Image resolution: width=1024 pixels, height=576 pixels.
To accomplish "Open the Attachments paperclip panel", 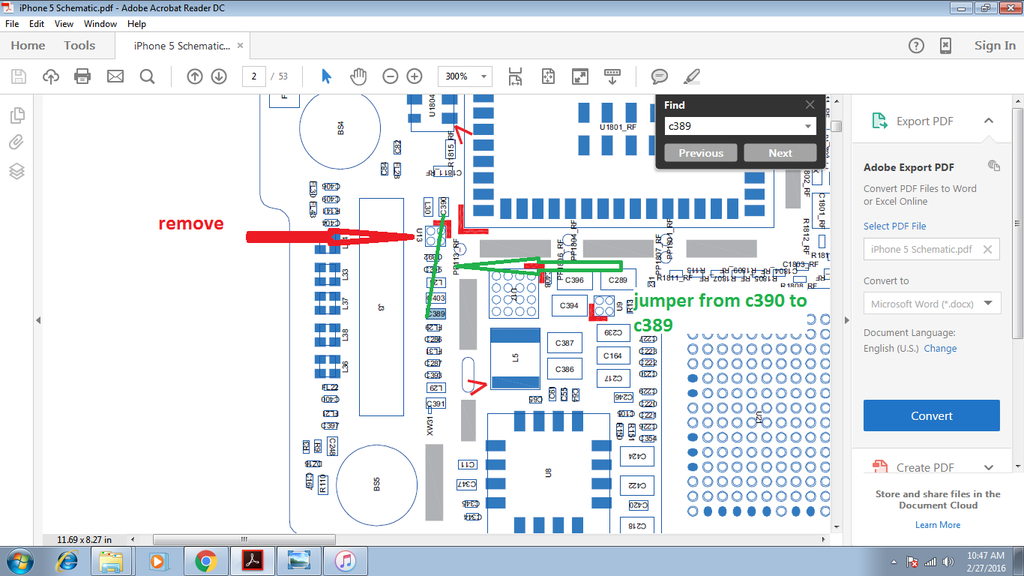I will [x=17, y=142].
